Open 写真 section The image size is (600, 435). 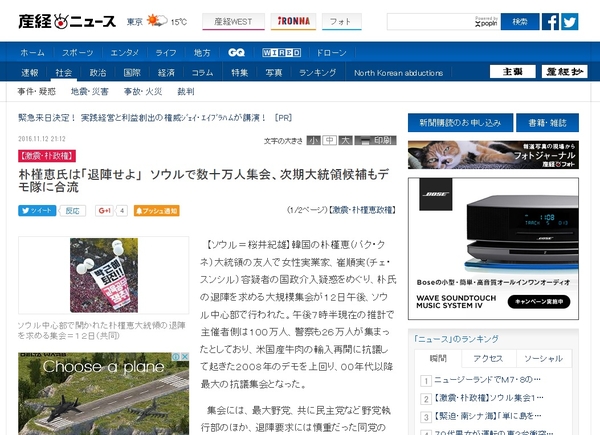(274, 72)
